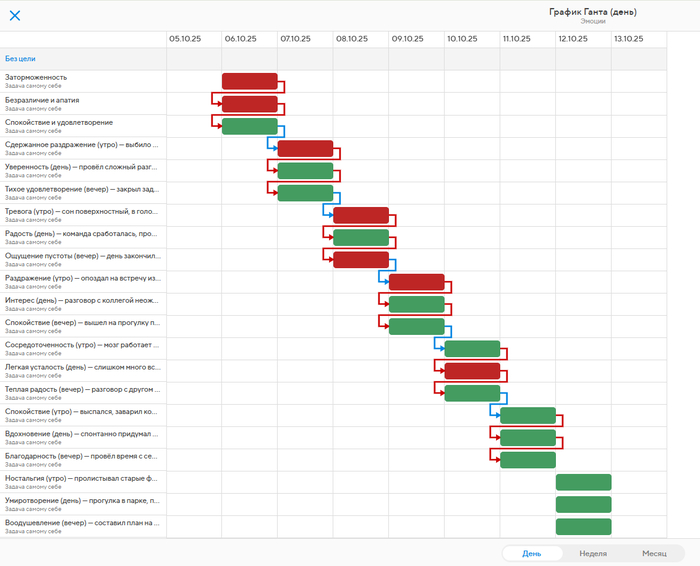Switch to the Месяц view
Image resolution: width=700 pixels, height=566 pixels.
pos(654,553)
